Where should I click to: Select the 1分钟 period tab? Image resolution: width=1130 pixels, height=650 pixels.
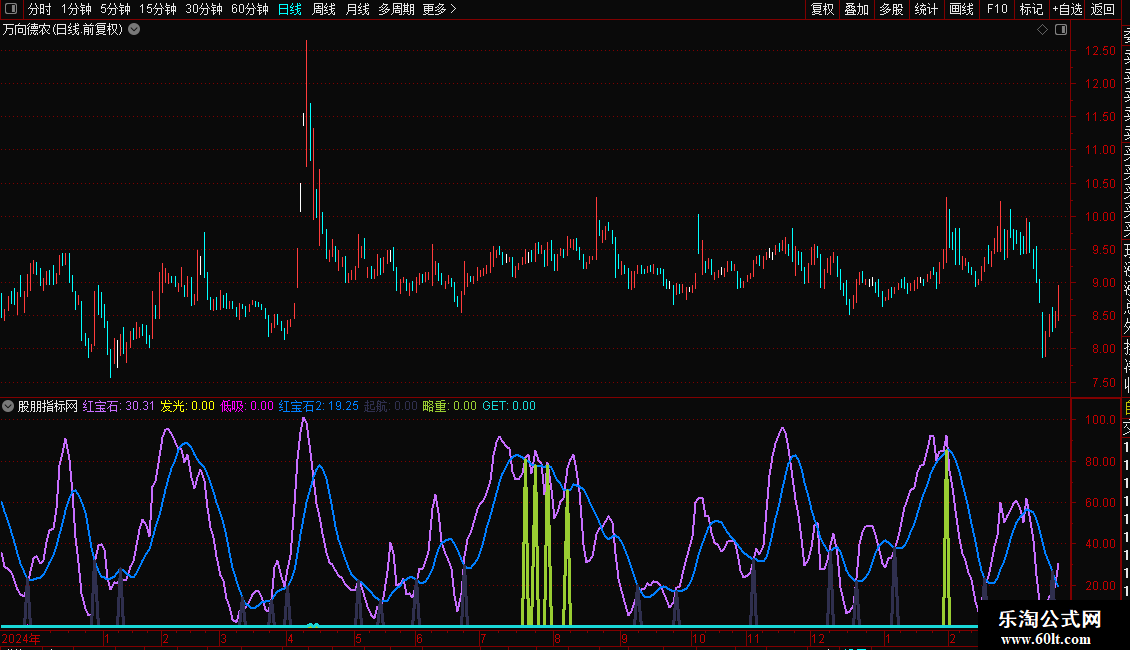pyautogui.click(x=76, y=9)
